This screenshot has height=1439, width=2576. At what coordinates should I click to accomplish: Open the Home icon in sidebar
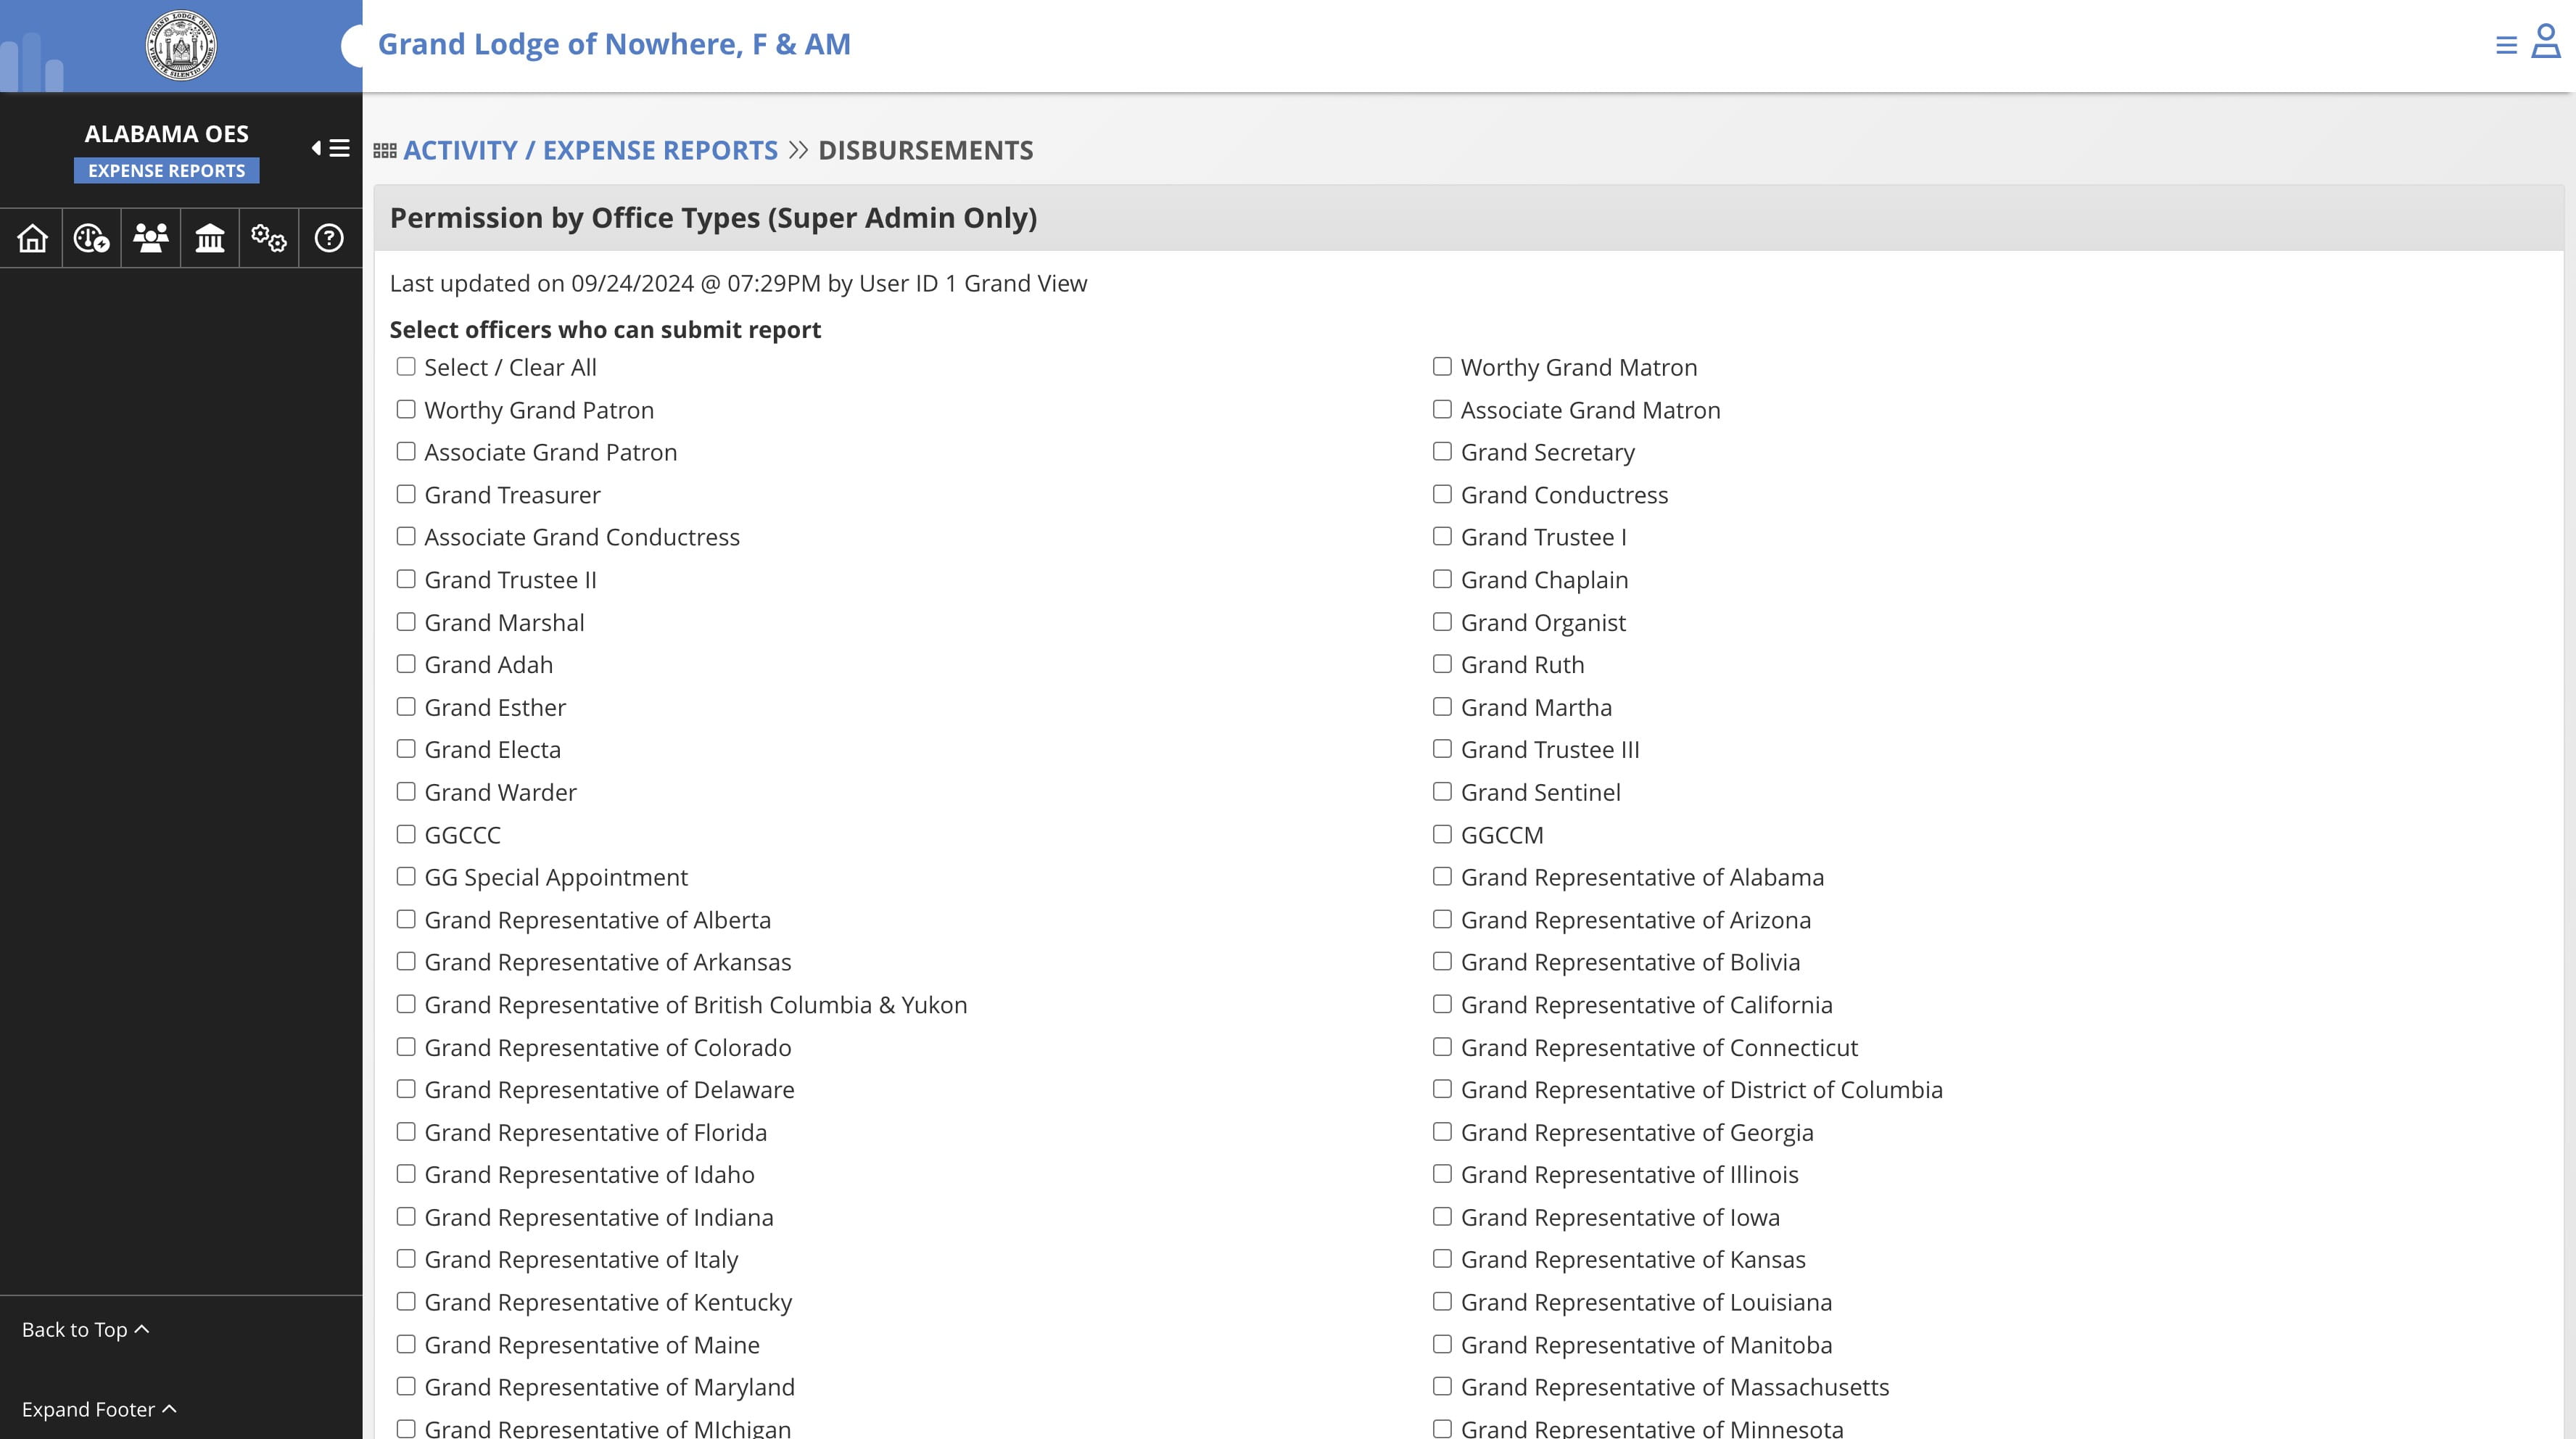point(32,238)
